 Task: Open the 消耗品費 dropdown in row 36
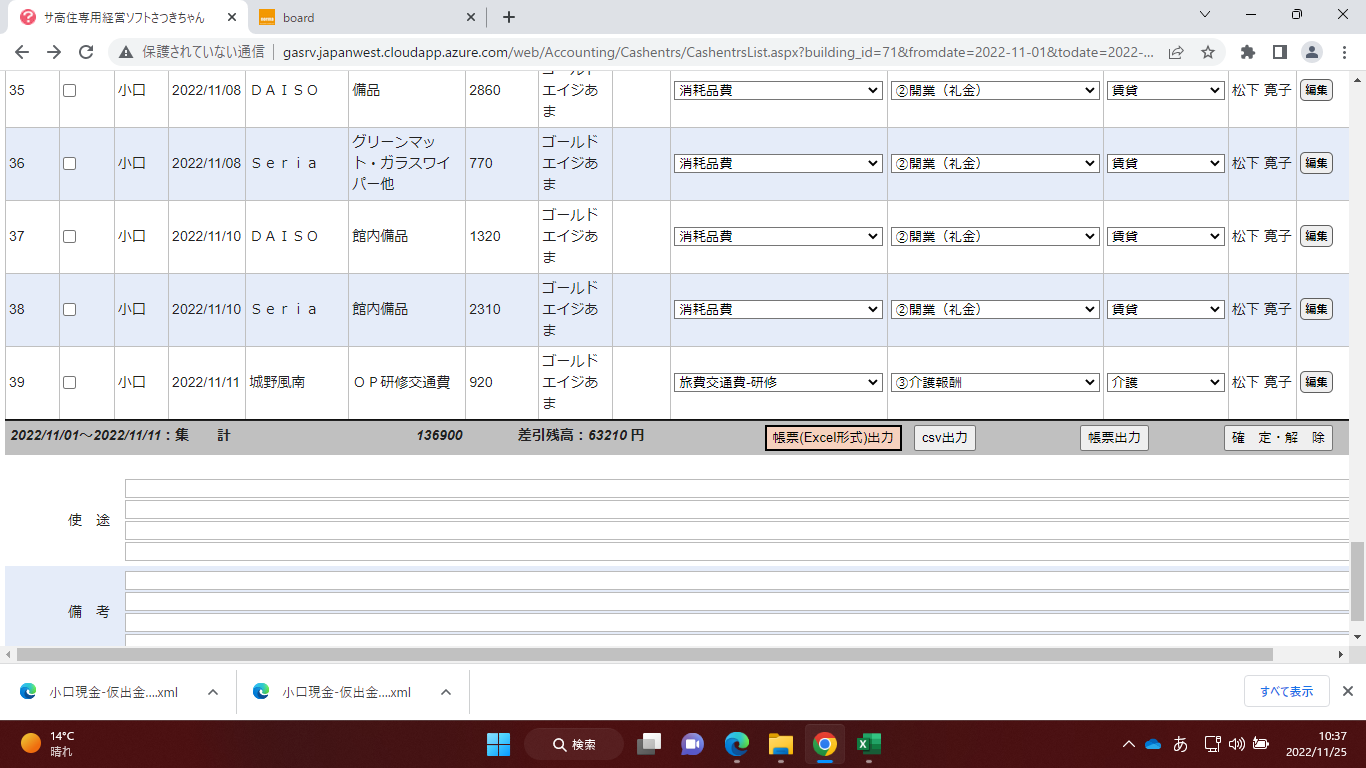(778, 163)
